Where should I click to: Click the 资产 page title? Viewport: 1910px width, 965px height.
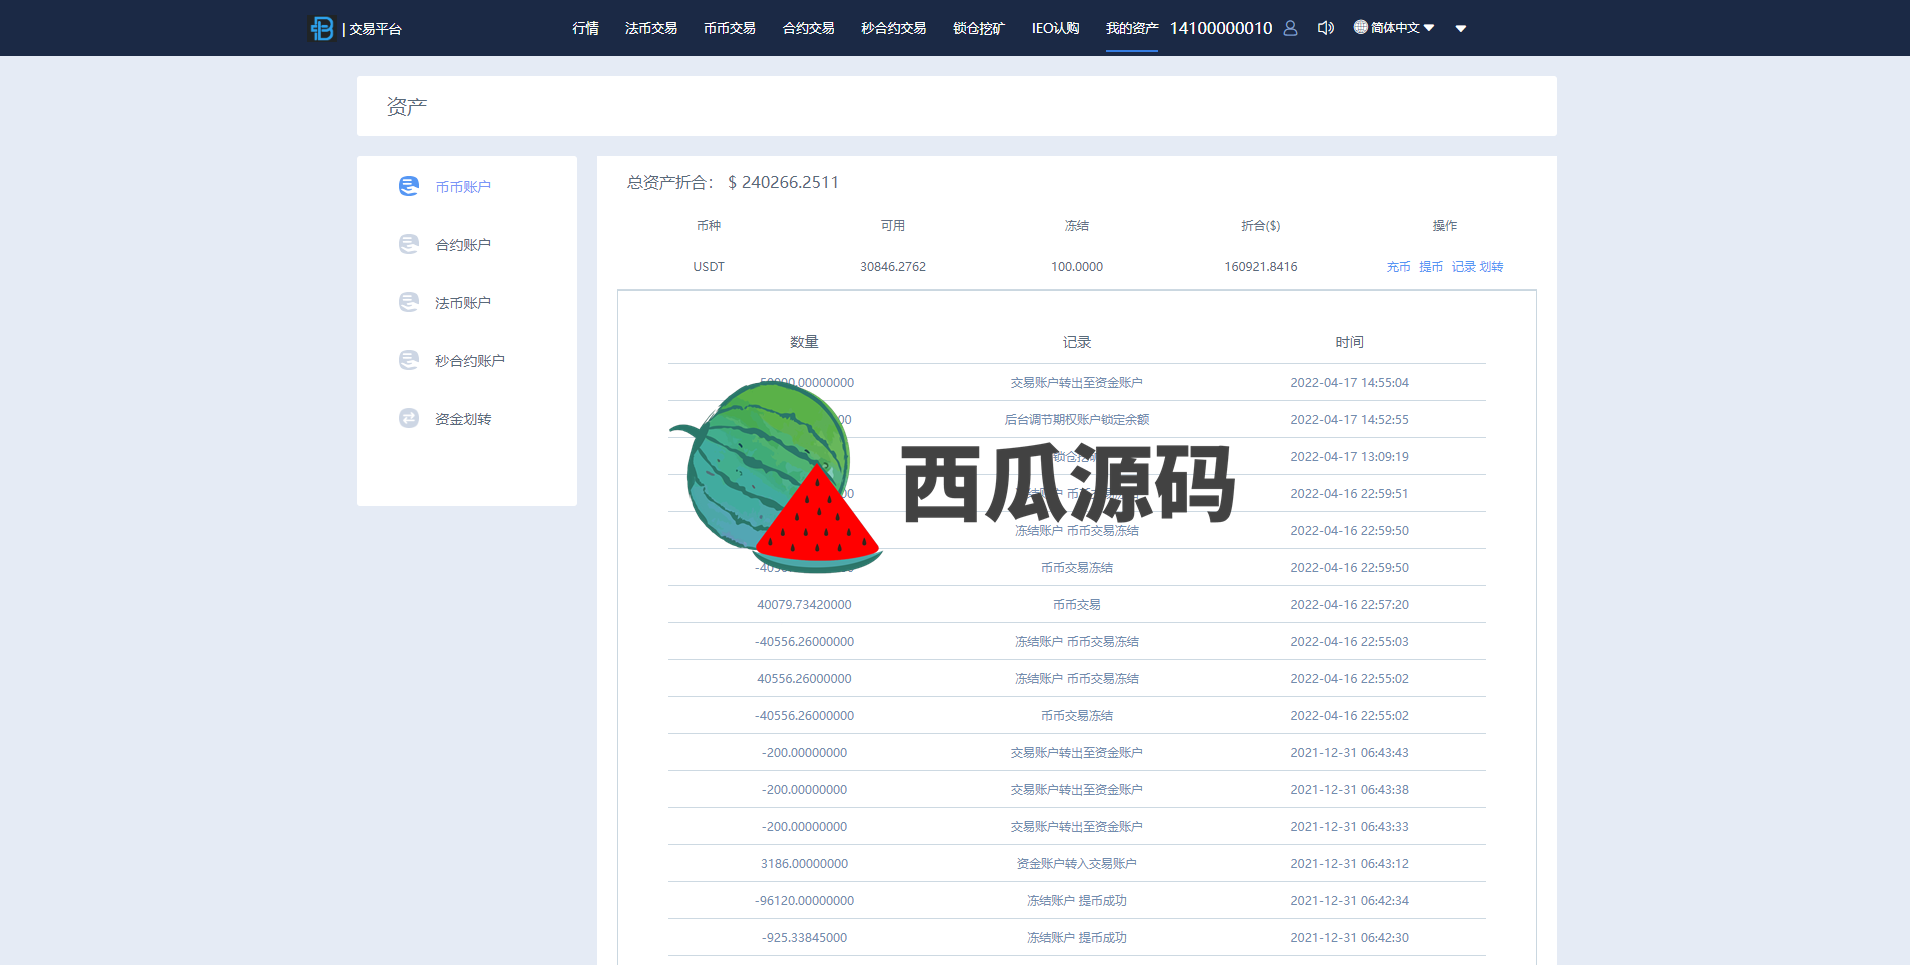(x=407, y=106)
